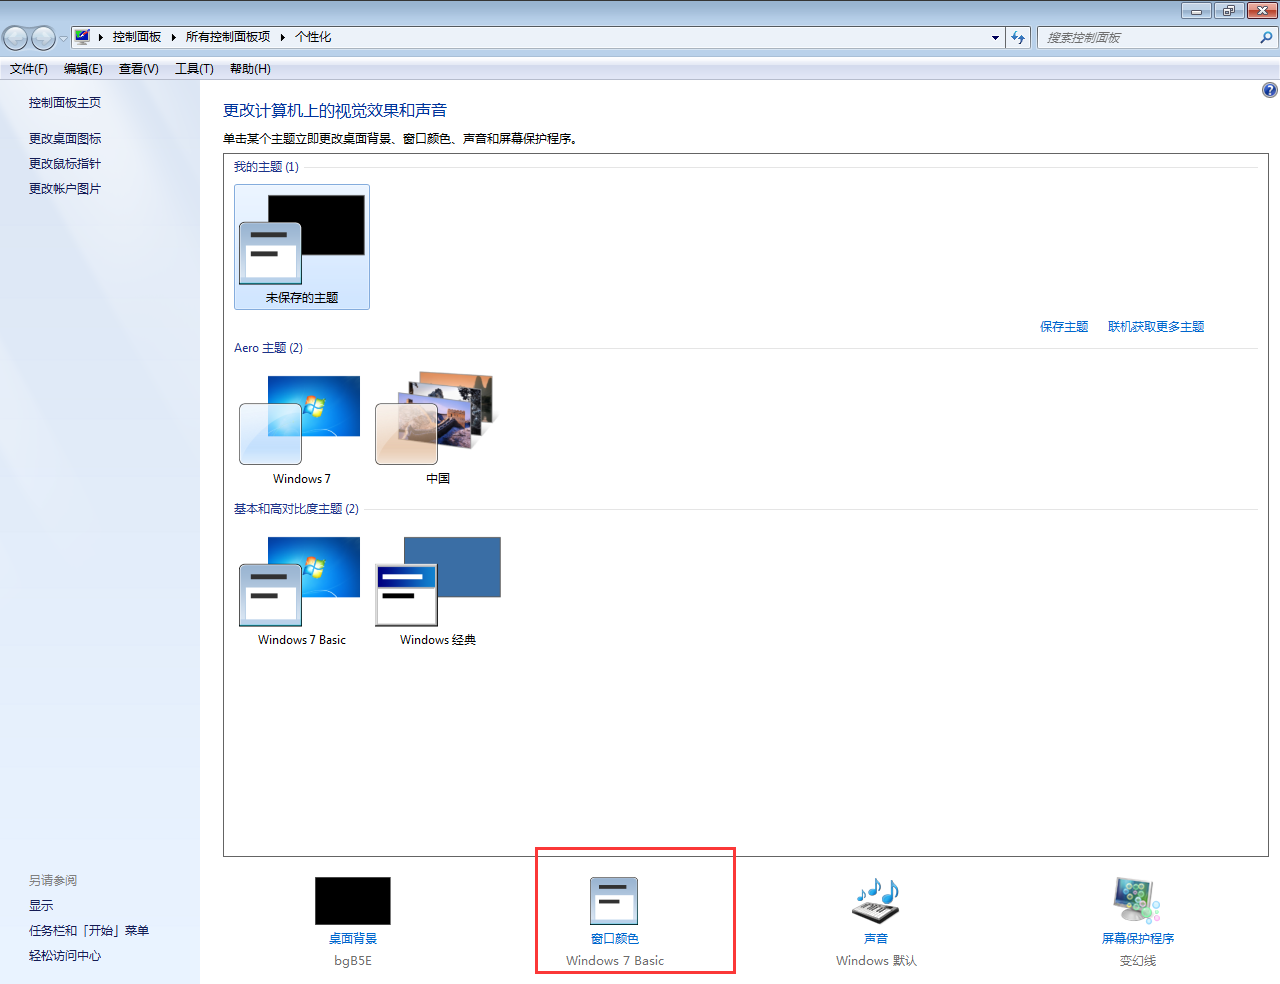Open the recent pages dropdown arrow
Image resolution: width=1280 pixels, height=984 pixels.
[x=63, y=39]
